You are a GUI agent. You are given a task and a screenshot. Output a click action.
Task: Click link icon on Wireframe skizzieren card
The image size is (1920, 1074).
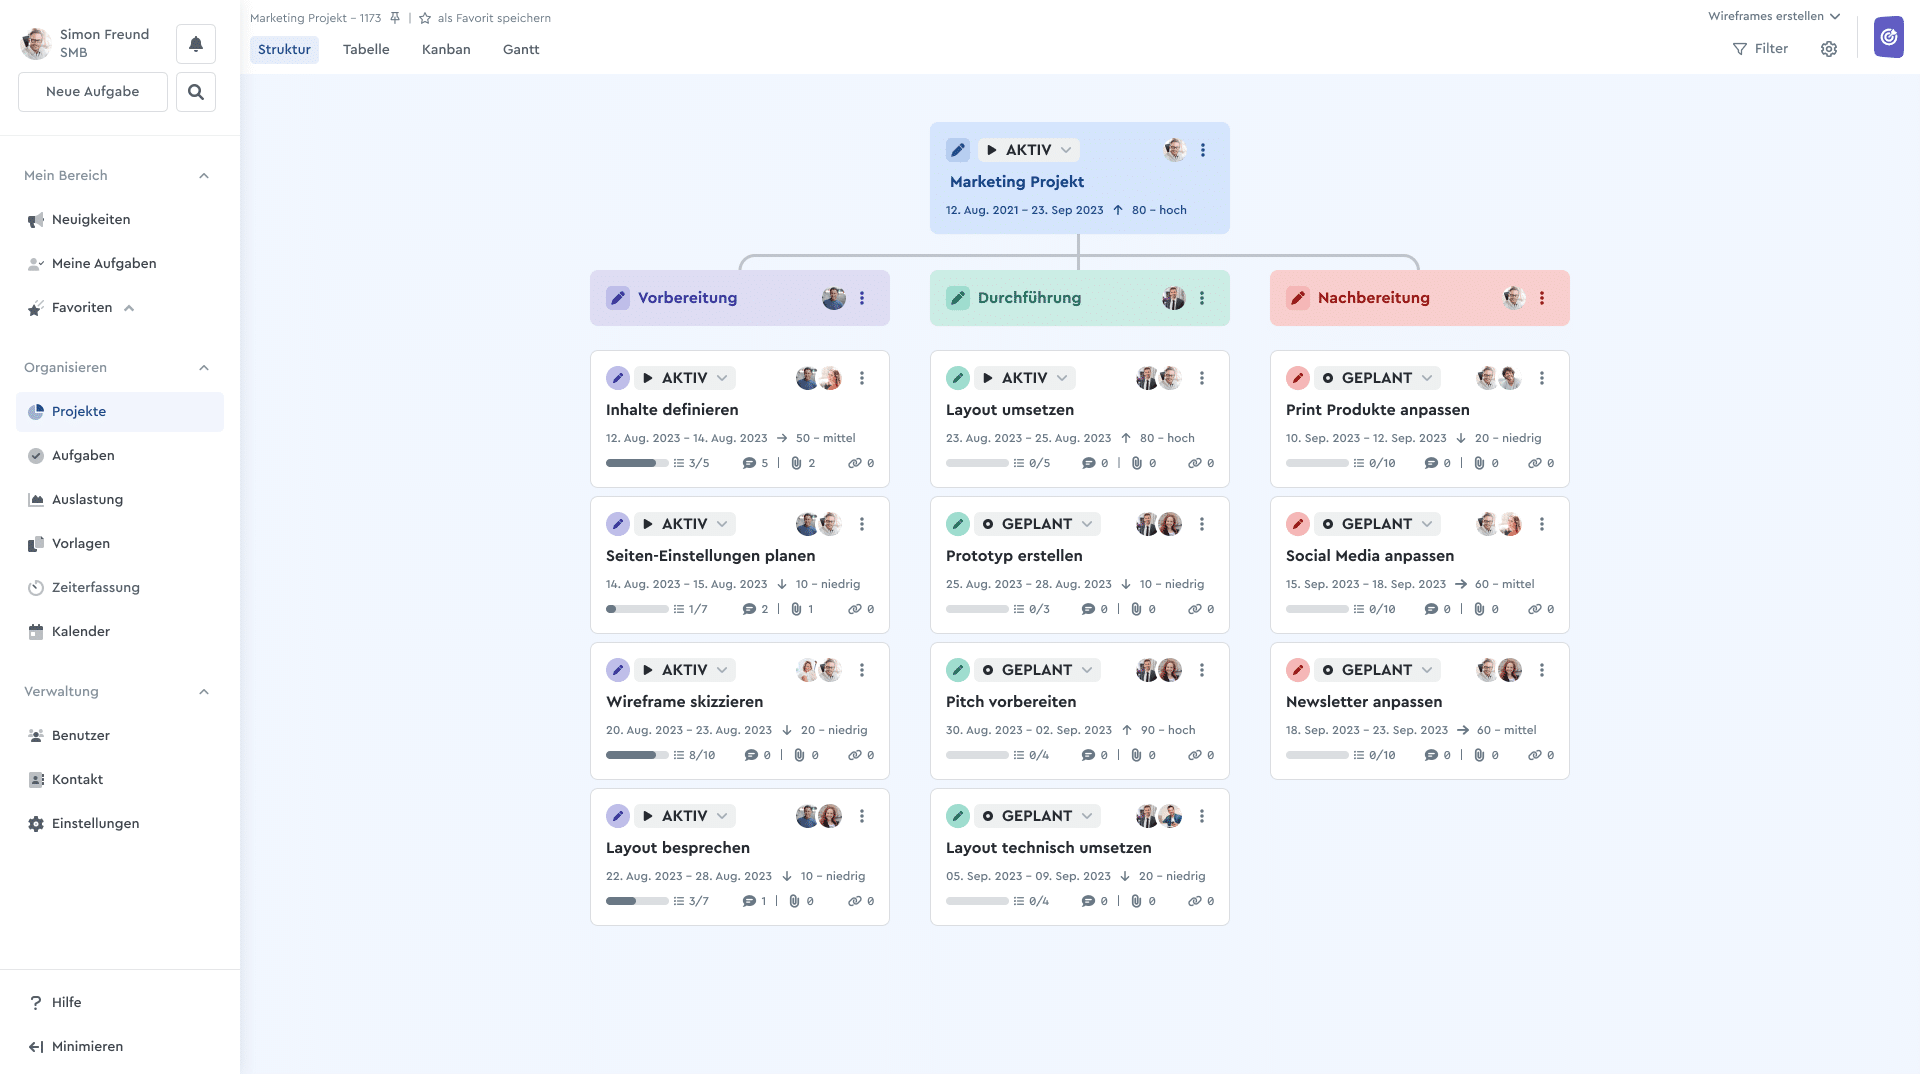point(855,756)
